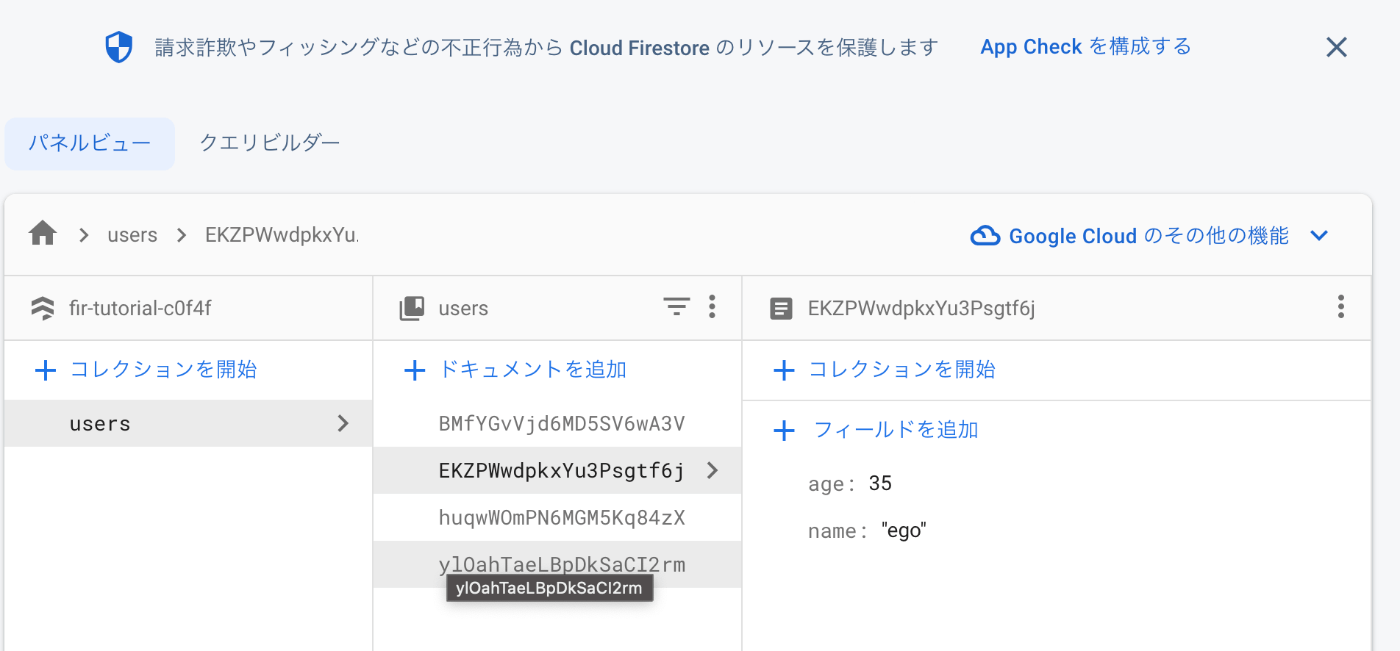Click the Google Cloud cloud icon

pos(985,236)
